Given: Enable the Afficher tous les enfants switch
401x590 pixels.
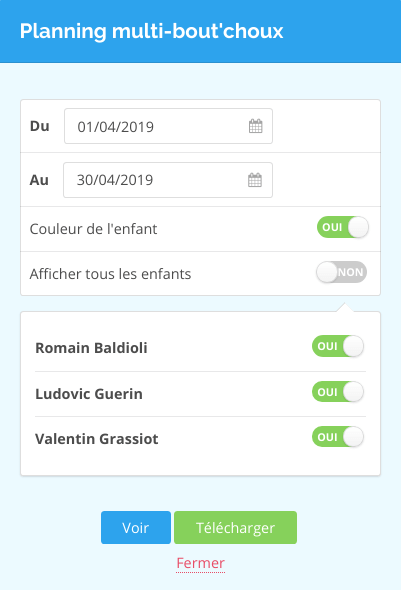Looking at the screenshot, I should coord(342,272).
